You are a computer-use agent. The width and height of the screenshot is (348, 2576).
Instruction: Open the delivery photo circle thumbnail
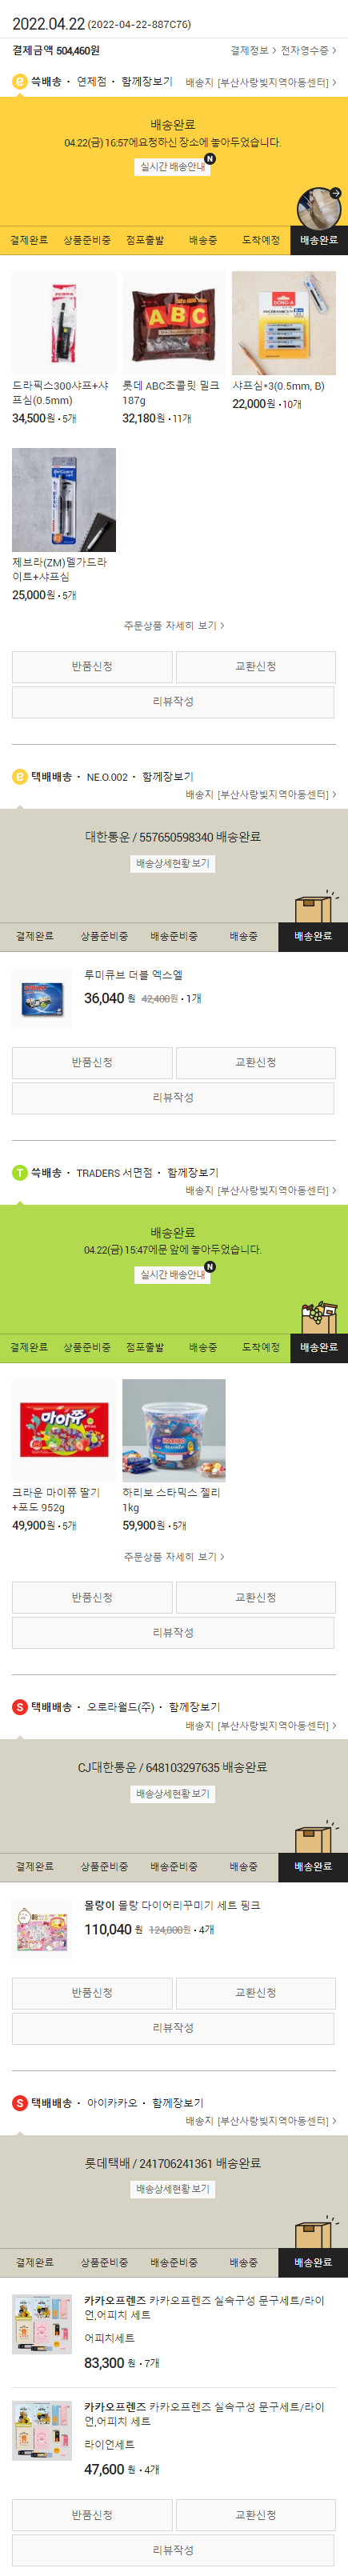(319, 209)
